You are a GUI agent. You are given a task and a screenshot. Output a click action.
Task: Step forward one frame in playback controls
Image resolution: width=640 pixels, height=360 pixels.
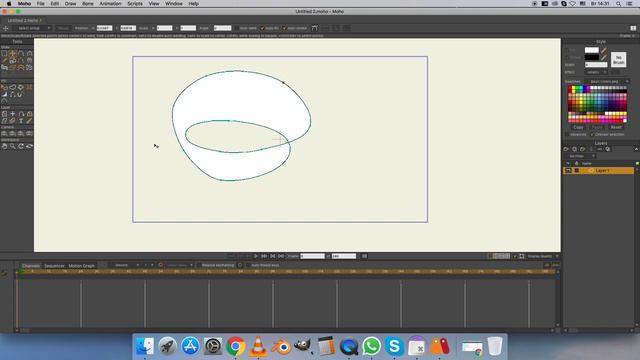[x=264, y=256]
